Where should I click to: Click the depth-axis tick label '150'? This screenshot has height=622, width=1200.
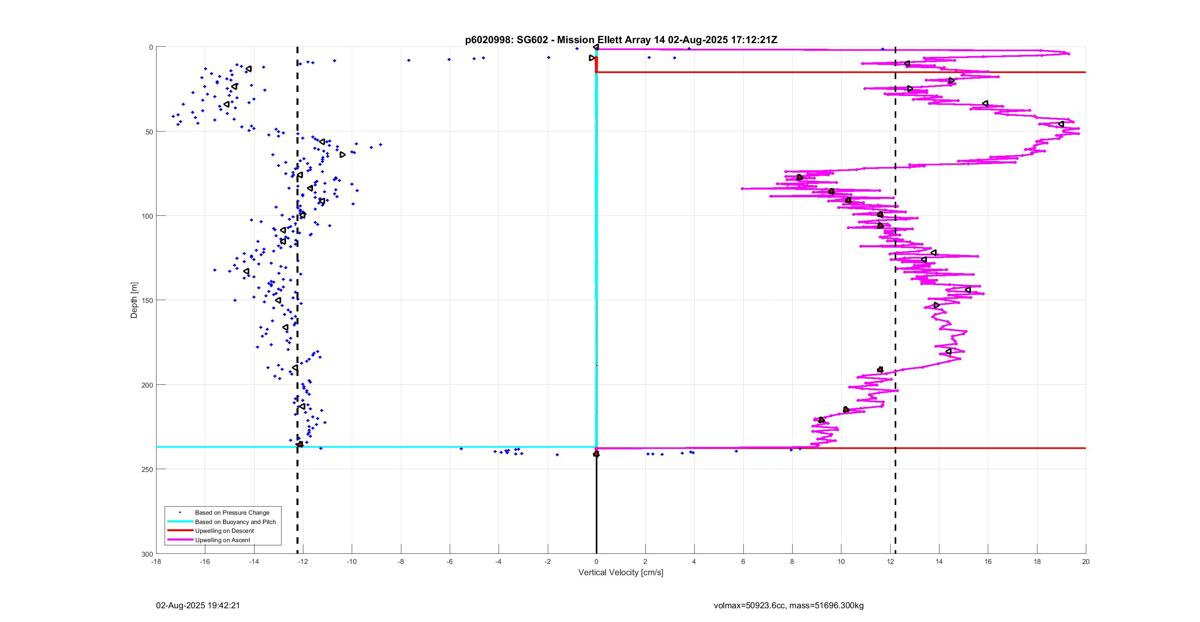coord(146,300)
